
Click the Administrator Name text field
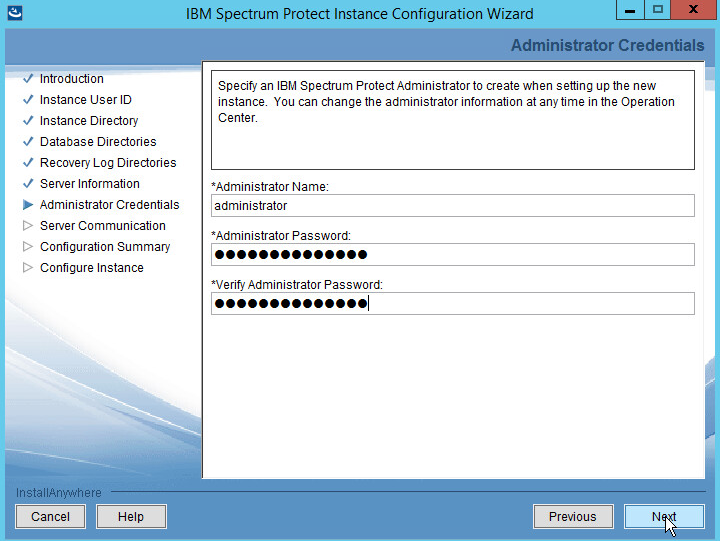pos(452,205)
